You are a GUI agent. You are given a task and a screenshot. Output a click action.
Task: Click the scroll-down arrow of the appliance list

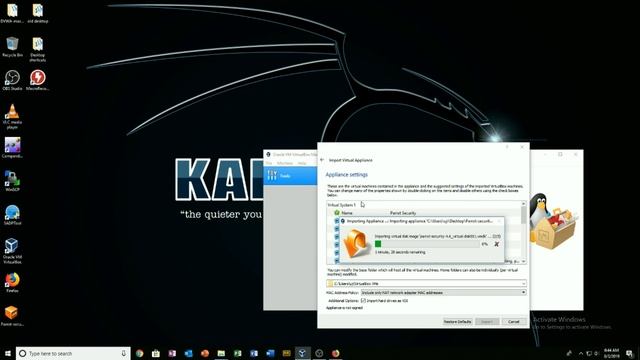[524, 261]
